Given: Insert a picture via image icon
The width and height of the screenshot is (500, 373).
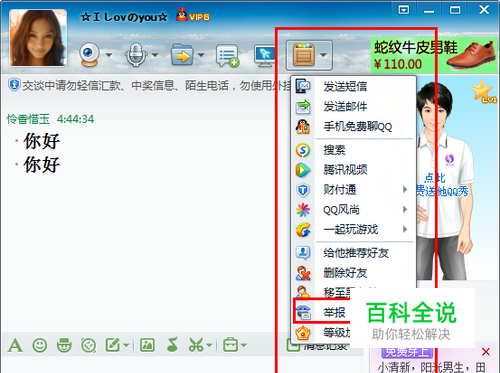Looking at the screenshot, I should tap(147, 345).
